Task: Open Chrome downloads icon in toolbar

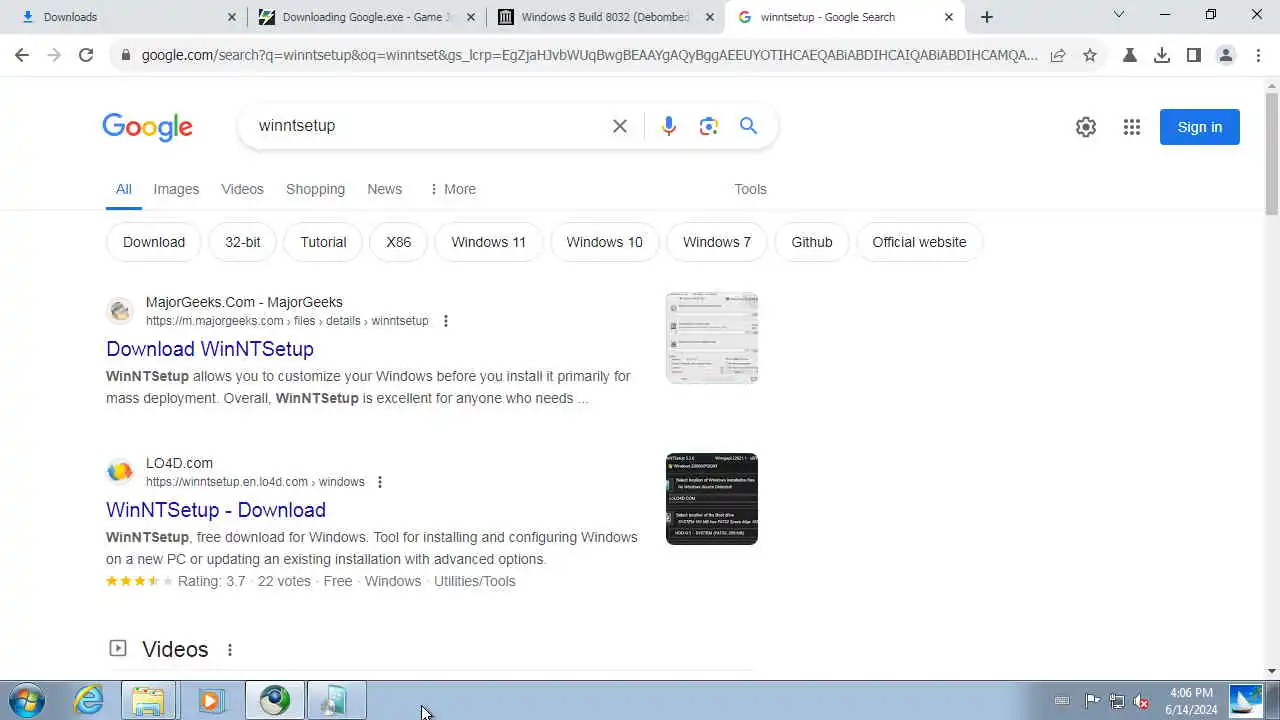Action: pyautogui.click(x=1162, y=56)
